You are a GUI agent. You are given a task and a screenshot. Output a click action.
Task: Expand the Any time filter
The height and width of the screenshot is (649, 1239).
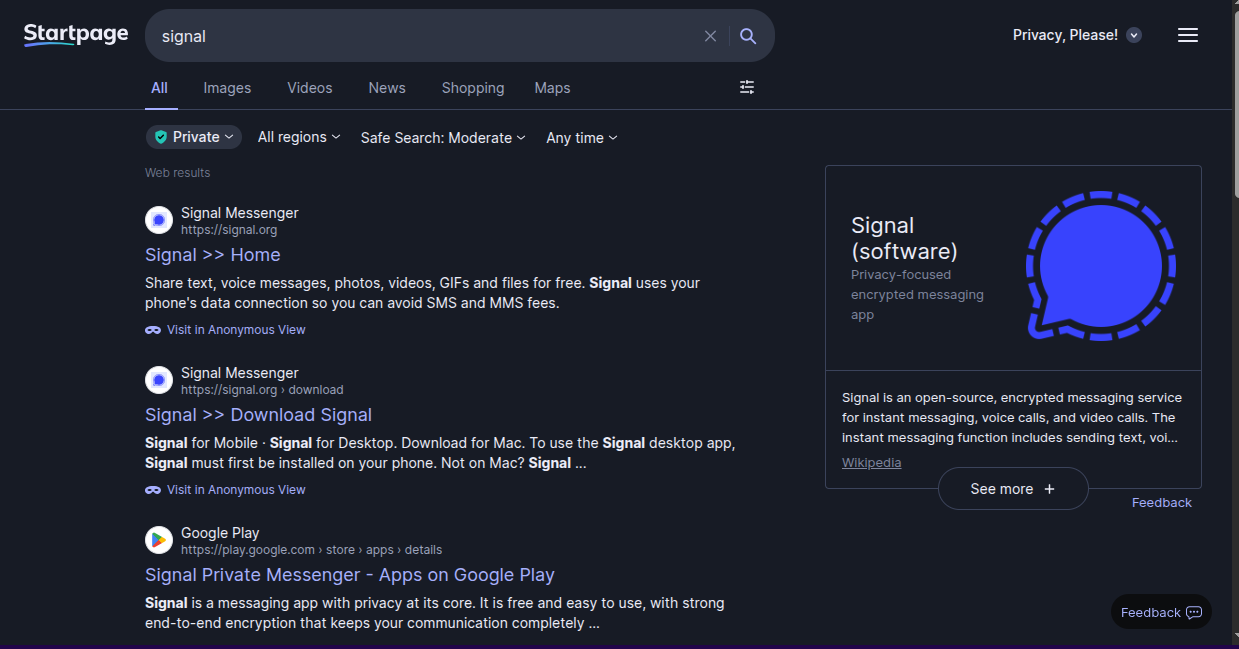581,138
